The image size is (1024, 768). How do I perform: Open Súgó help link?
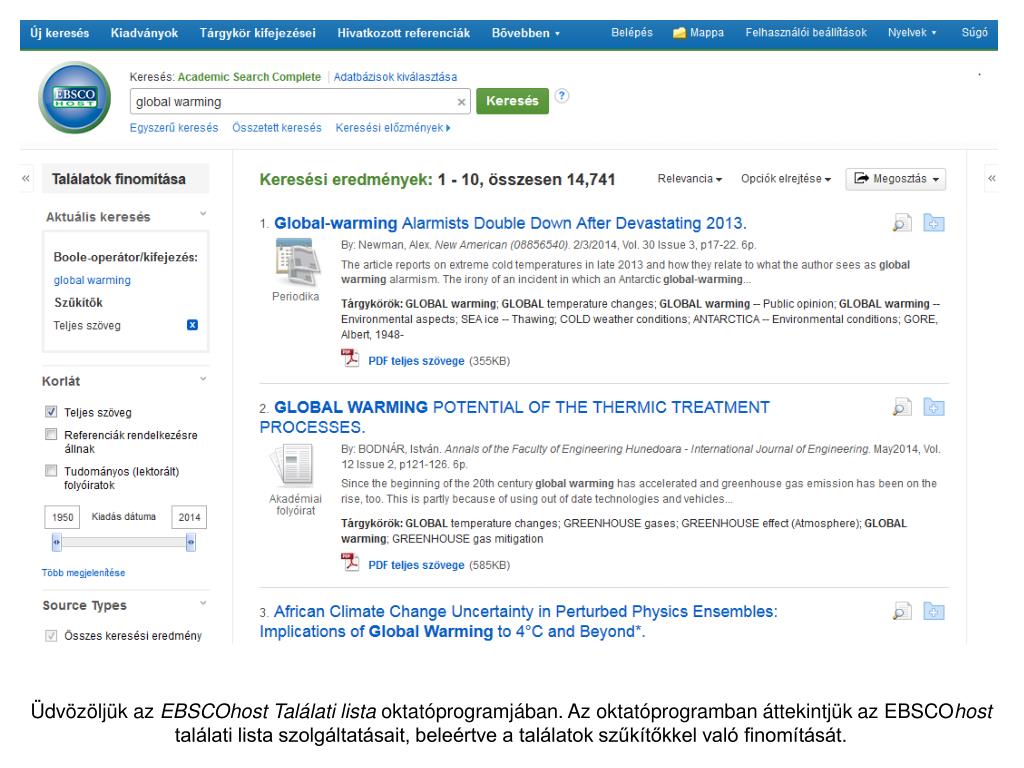coord(974,33)
